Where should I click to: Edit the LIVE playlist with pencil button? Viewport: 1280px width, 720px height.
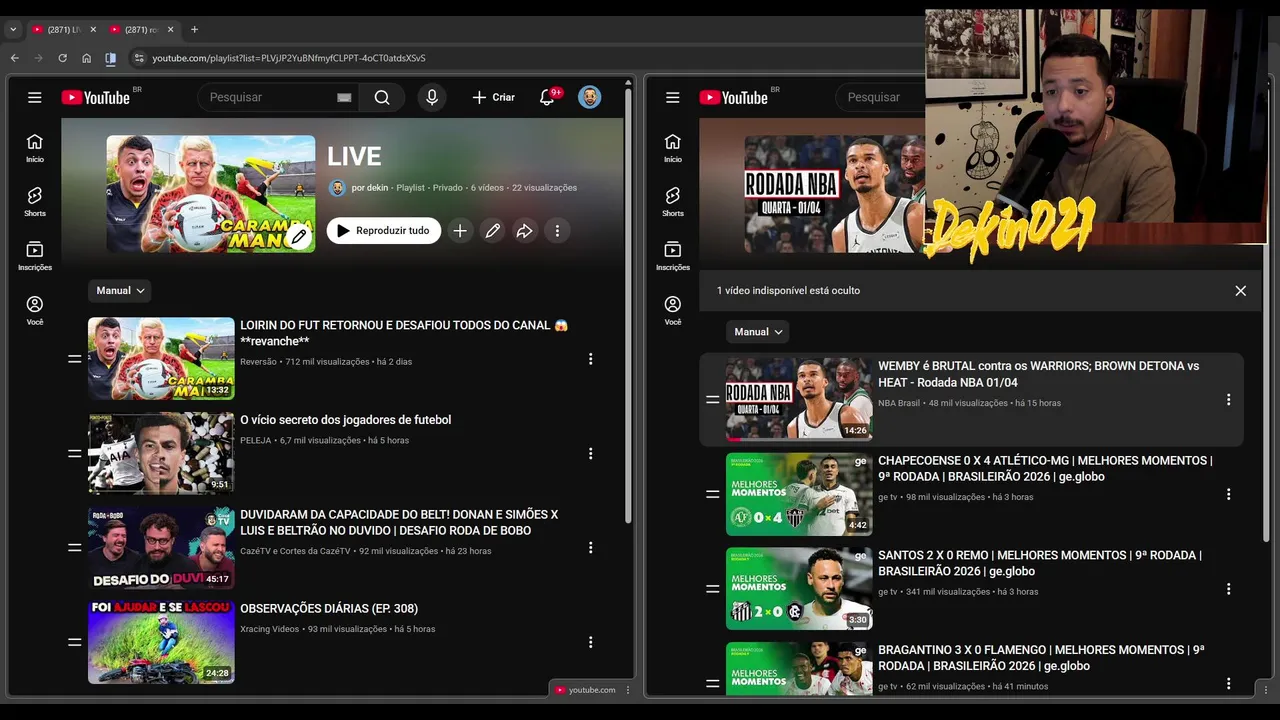[493, 231]
